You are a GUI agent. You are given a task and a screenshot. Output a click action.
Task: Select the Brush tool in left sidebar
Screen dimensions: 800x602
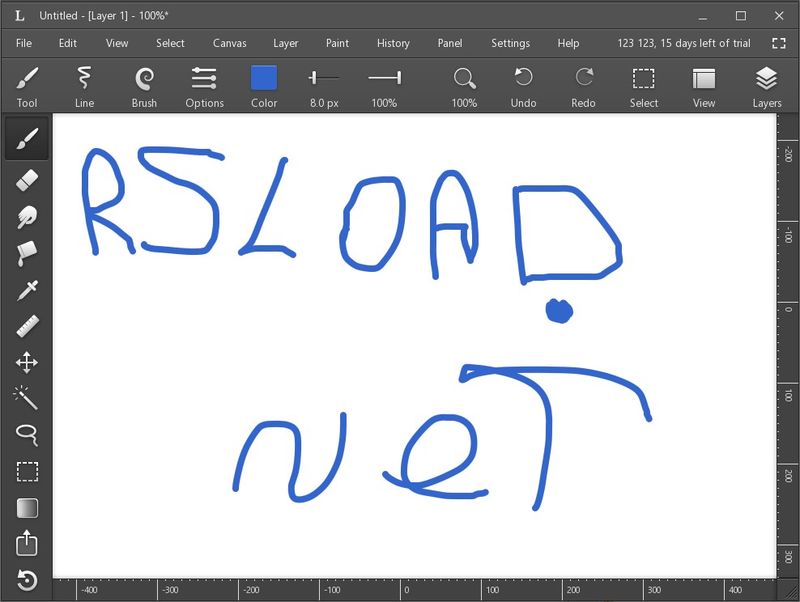pos(27,138)
